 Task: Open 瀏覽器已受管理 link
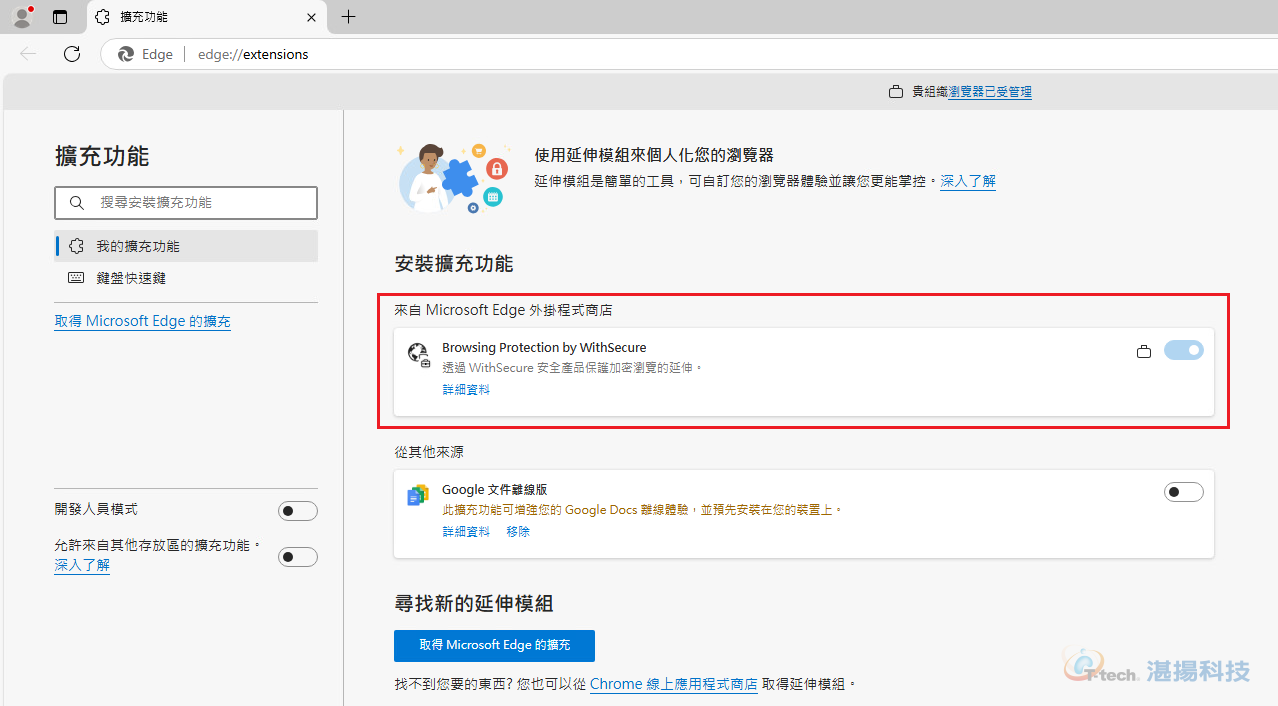tap(990, 92)
